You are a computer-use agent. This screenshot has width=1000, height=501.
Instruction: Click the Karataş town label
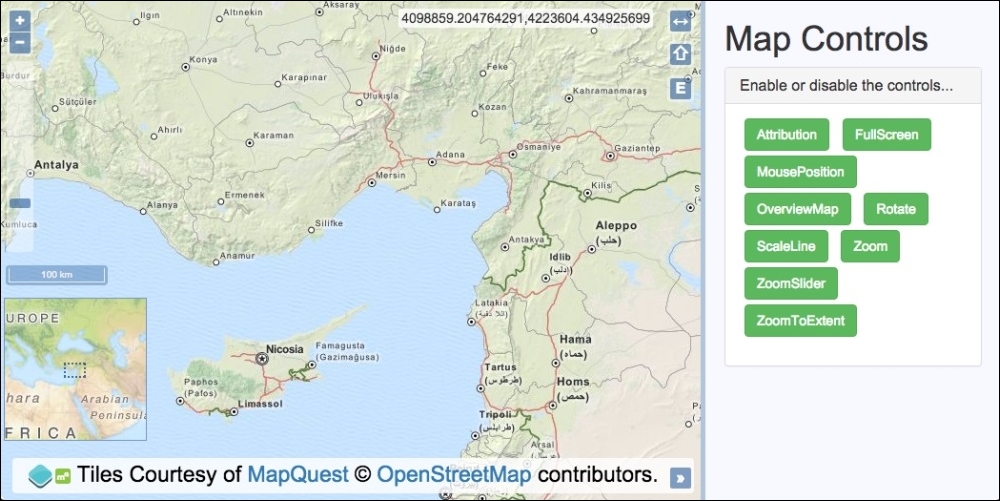click(x=458, y=203)
